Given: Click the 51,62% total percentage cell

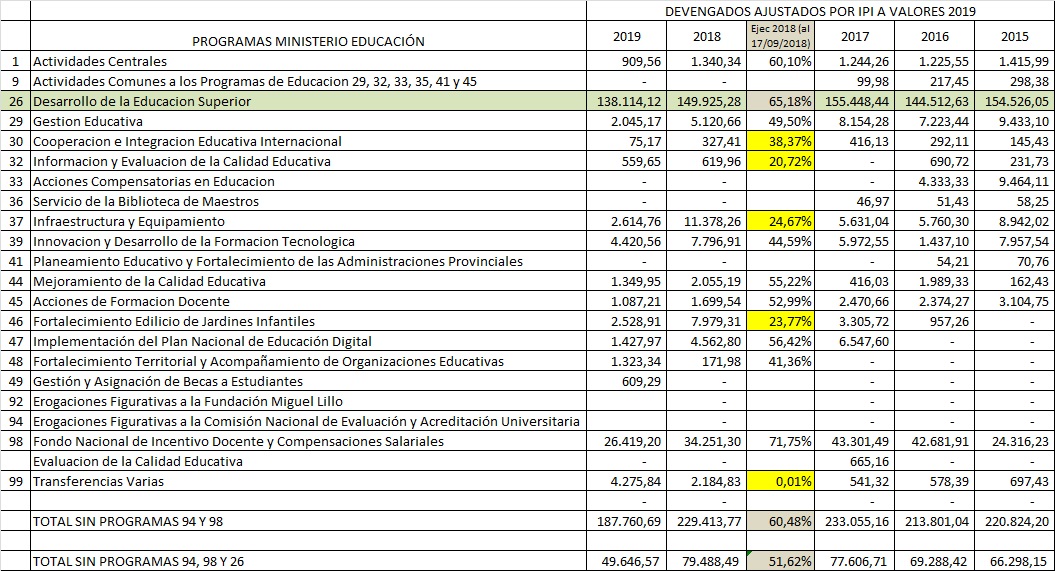Looking at the screenshot, I should coord(782,561).
